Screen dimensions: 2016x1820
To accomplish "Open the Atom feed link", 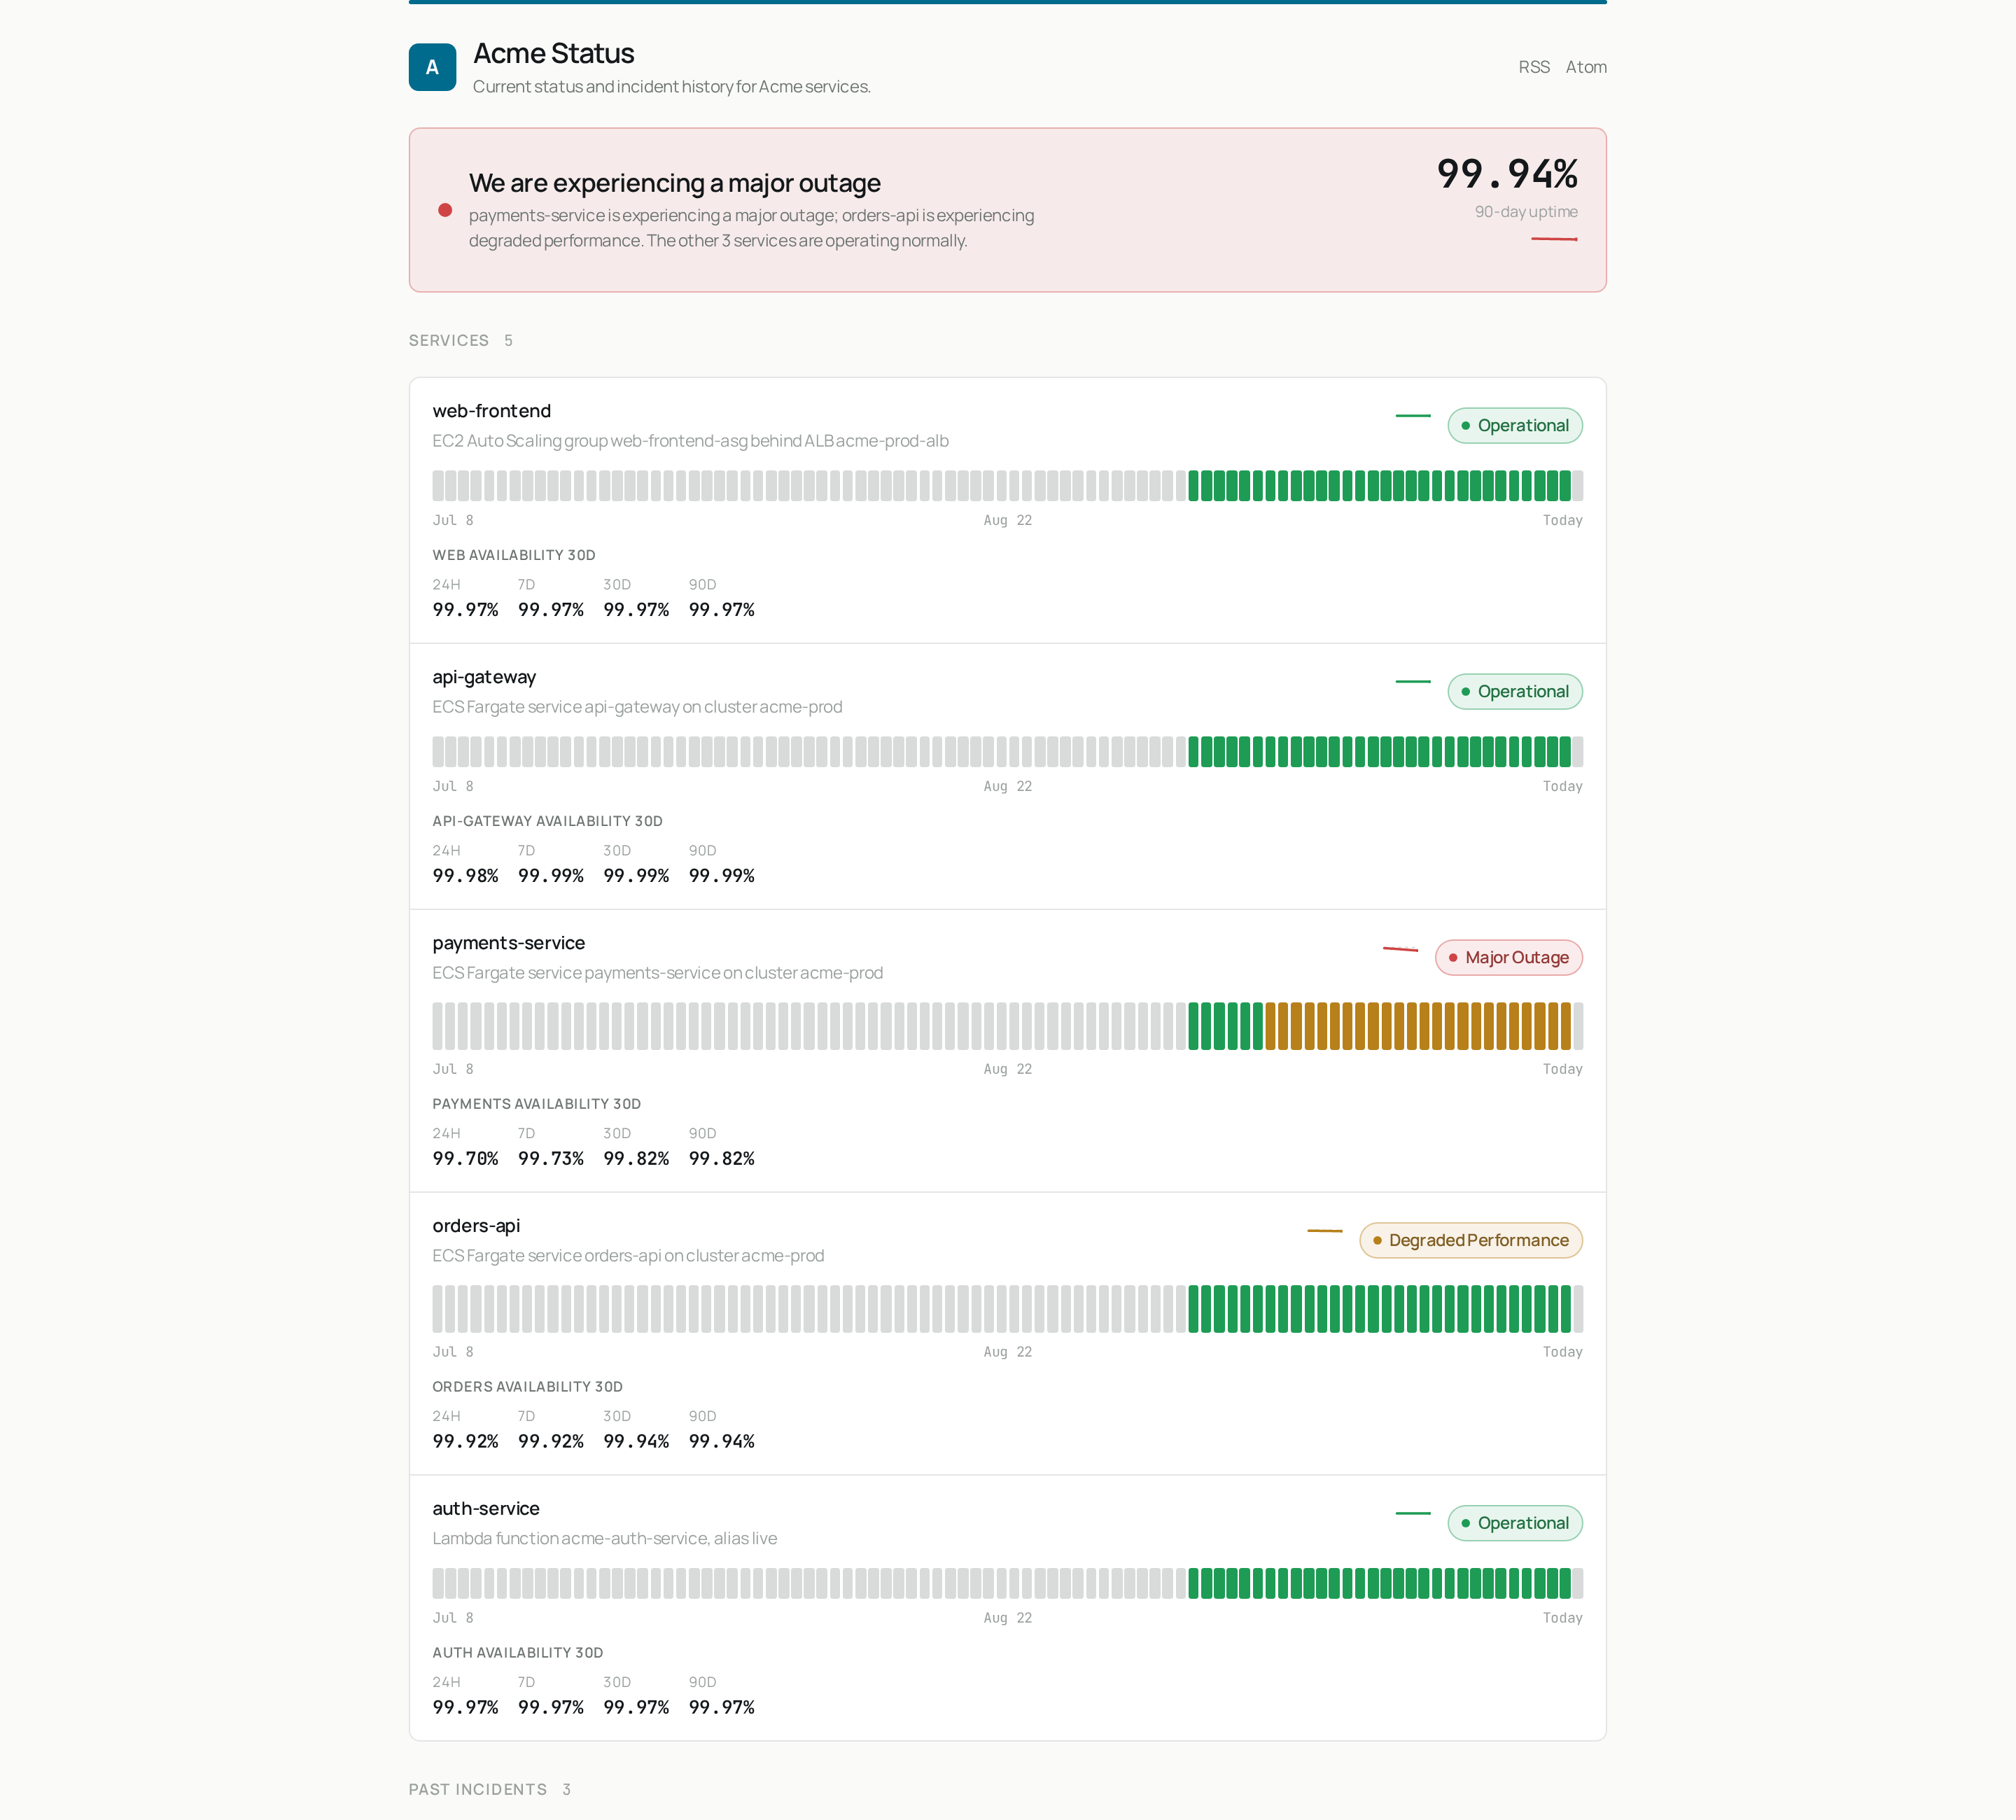I will (x=1585, y=67).
